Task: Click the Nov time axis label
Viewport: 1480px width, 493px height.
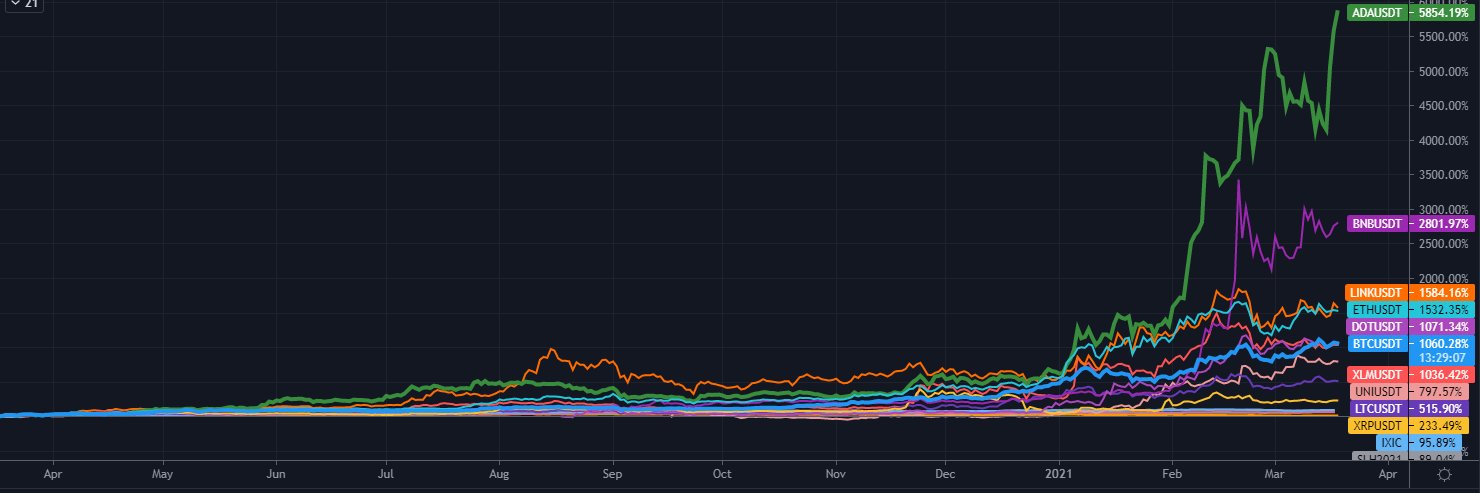Action: (834, 477)
